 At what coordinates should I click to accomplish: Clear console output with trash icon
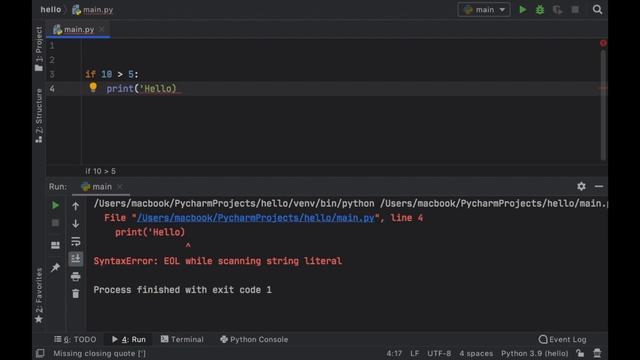pyautogui.click(x=76, y=293)
